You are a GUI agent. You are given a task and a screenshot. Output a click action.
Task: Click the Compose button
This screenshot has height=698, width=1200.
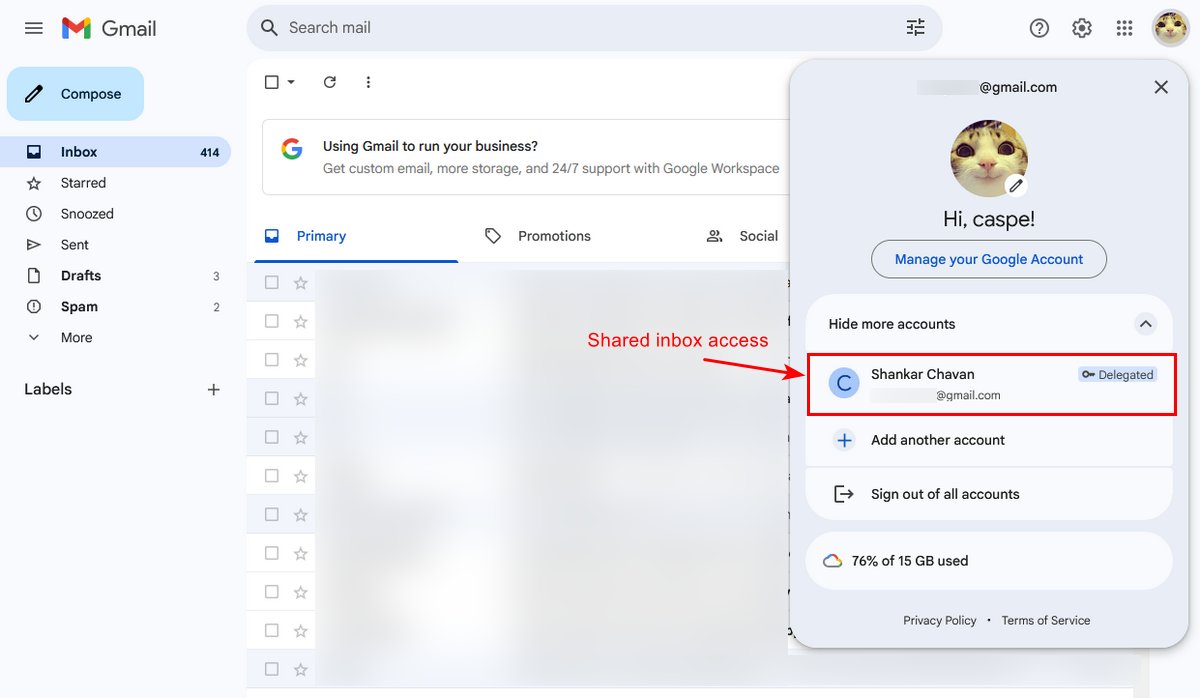pos(75,94)
